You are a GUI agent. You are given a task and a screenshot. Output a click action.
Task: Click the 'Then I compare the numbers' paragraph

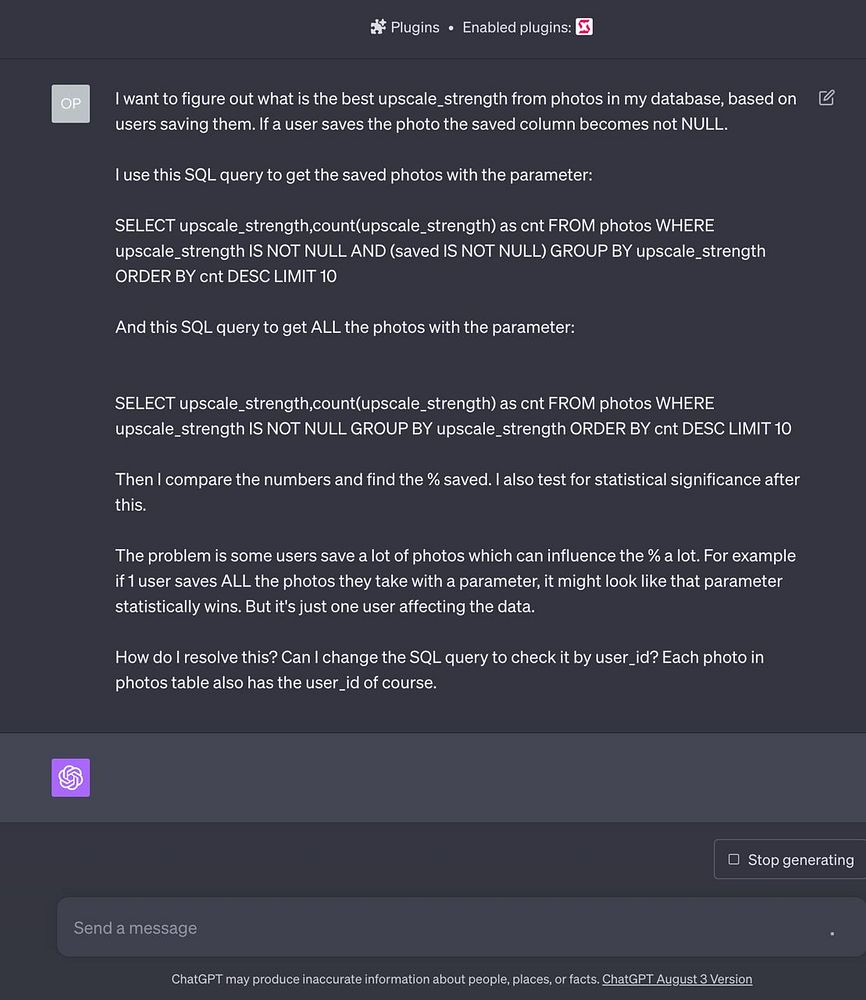pyautogui.click(x=457, y=492)
